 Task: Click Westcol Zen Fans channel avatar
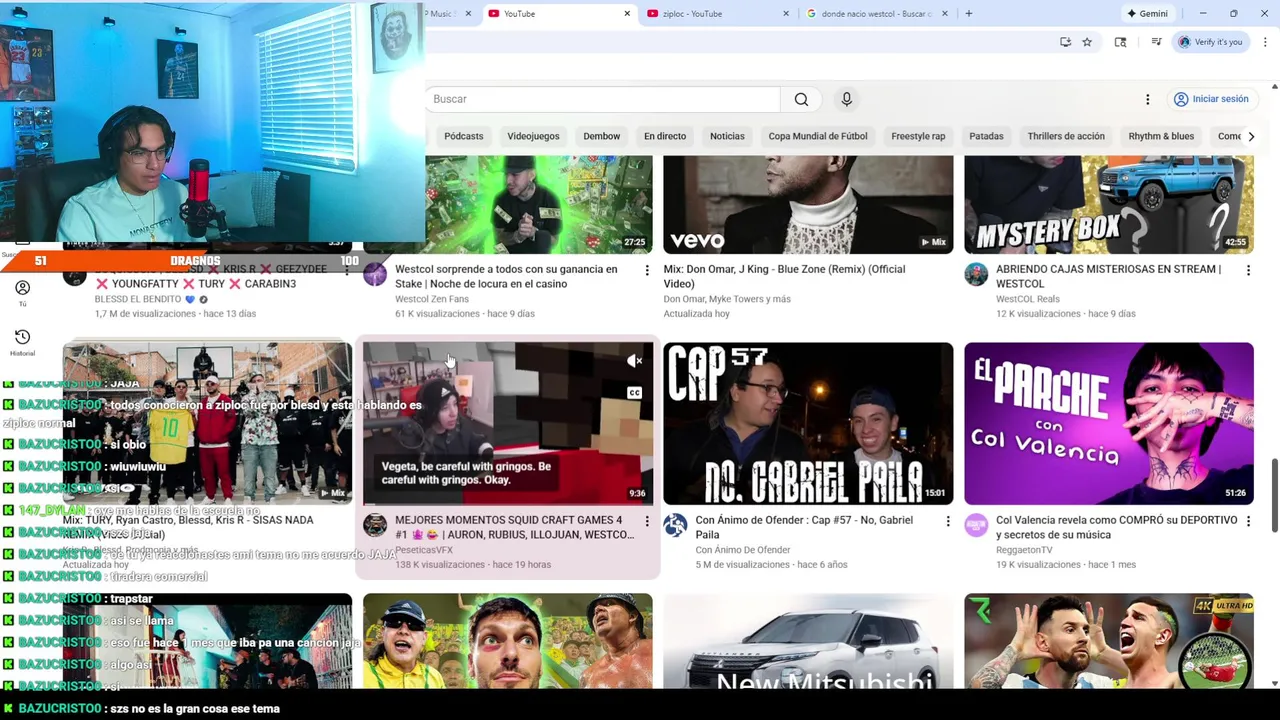[375, 275]
